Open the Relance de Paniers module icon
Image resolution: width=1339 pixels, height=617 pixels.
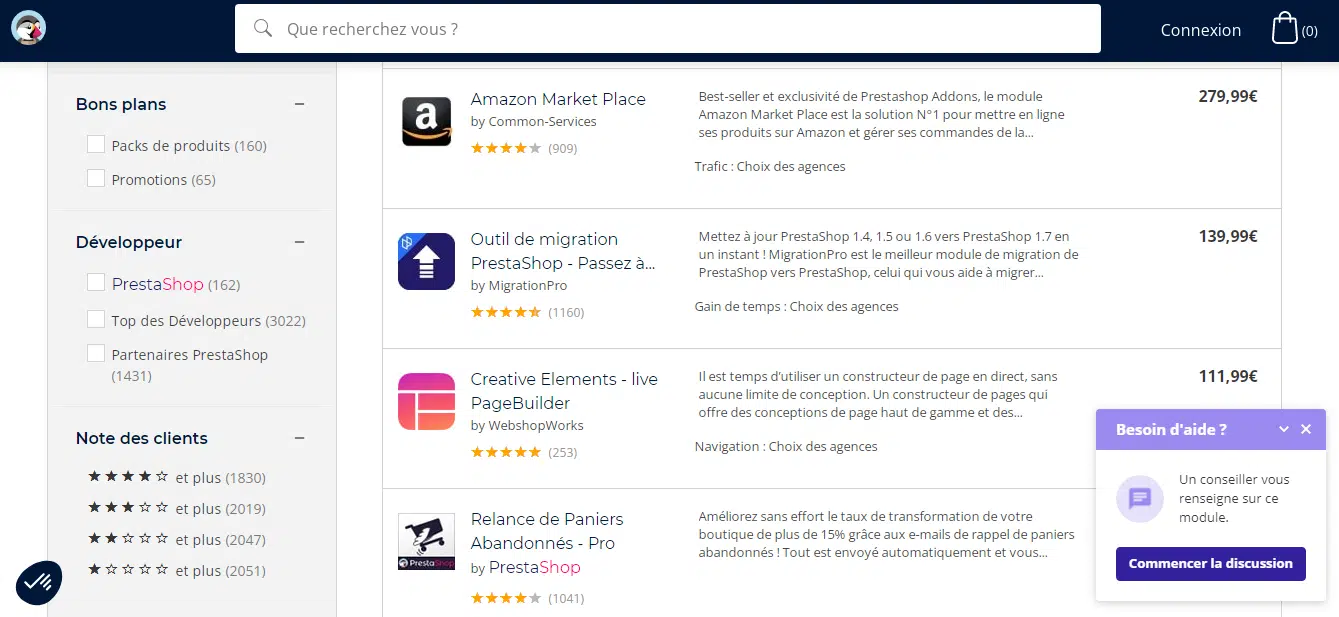[x=426, y=542]
